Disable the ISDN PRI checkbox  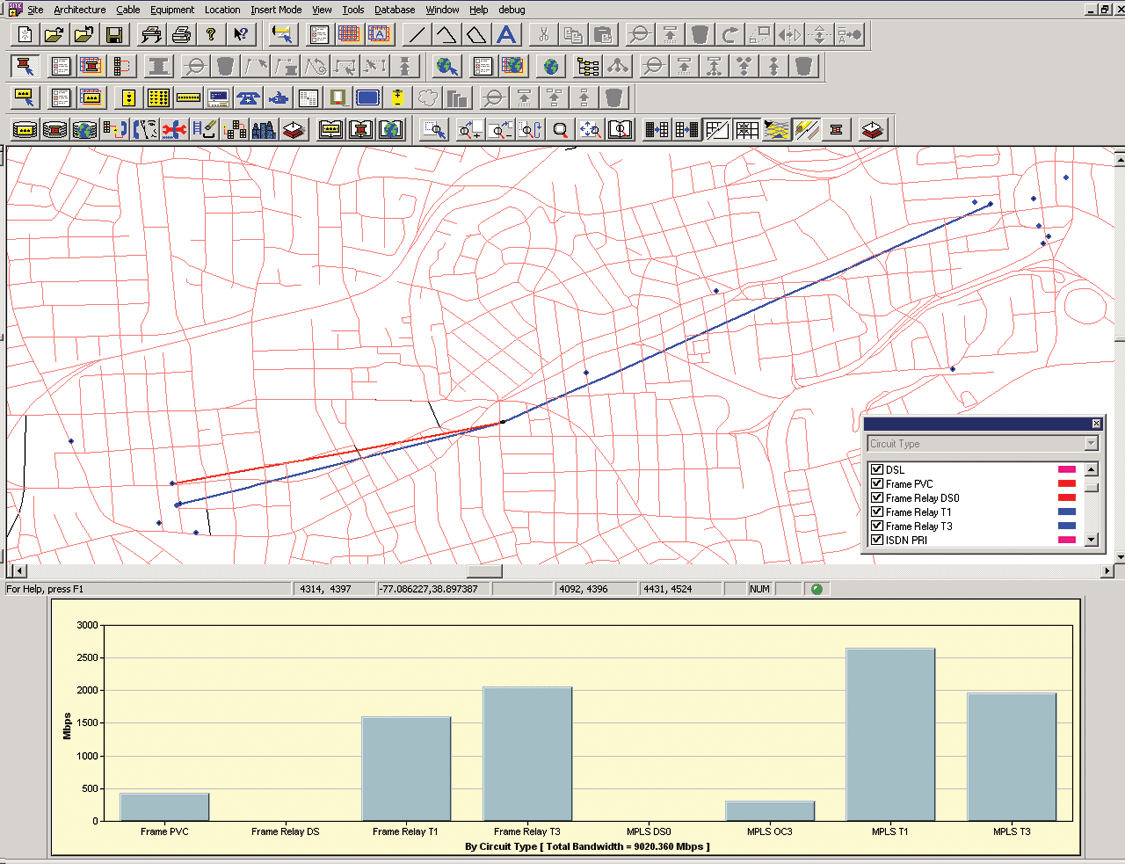click(877, 540)
